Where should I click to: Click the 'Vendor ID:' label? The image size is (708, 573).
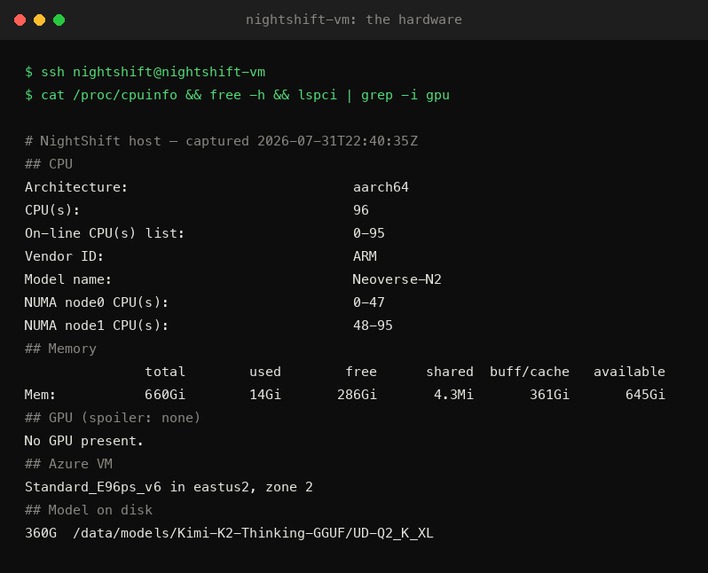pyautogui.click(x=64, y=256)
